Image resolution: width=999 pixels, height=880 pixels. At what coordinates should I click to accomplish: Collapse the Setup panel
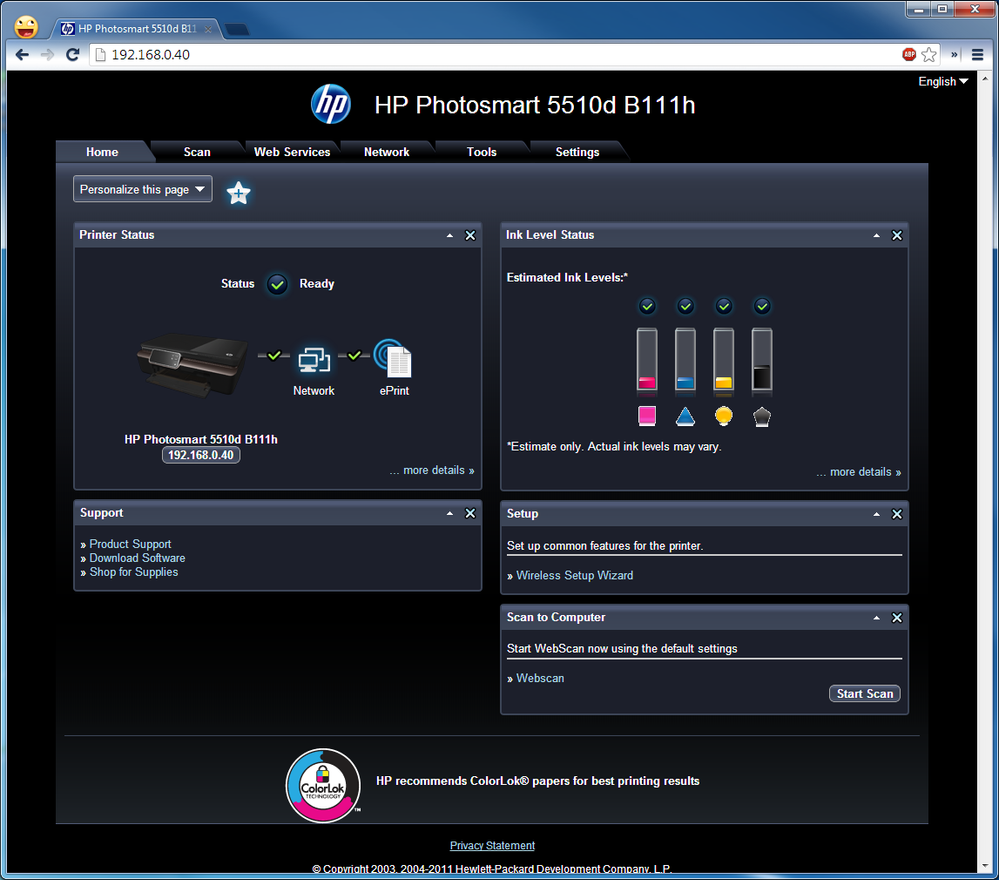877,514
